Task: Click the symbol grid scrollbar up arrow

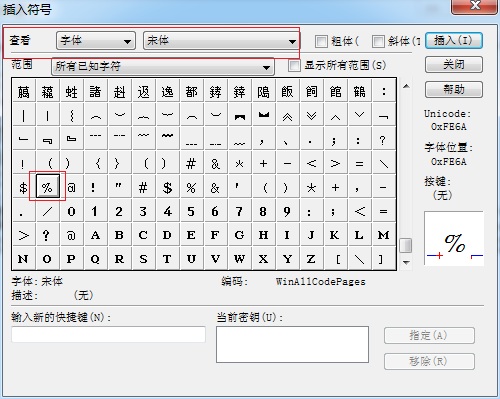Action: 406,87
